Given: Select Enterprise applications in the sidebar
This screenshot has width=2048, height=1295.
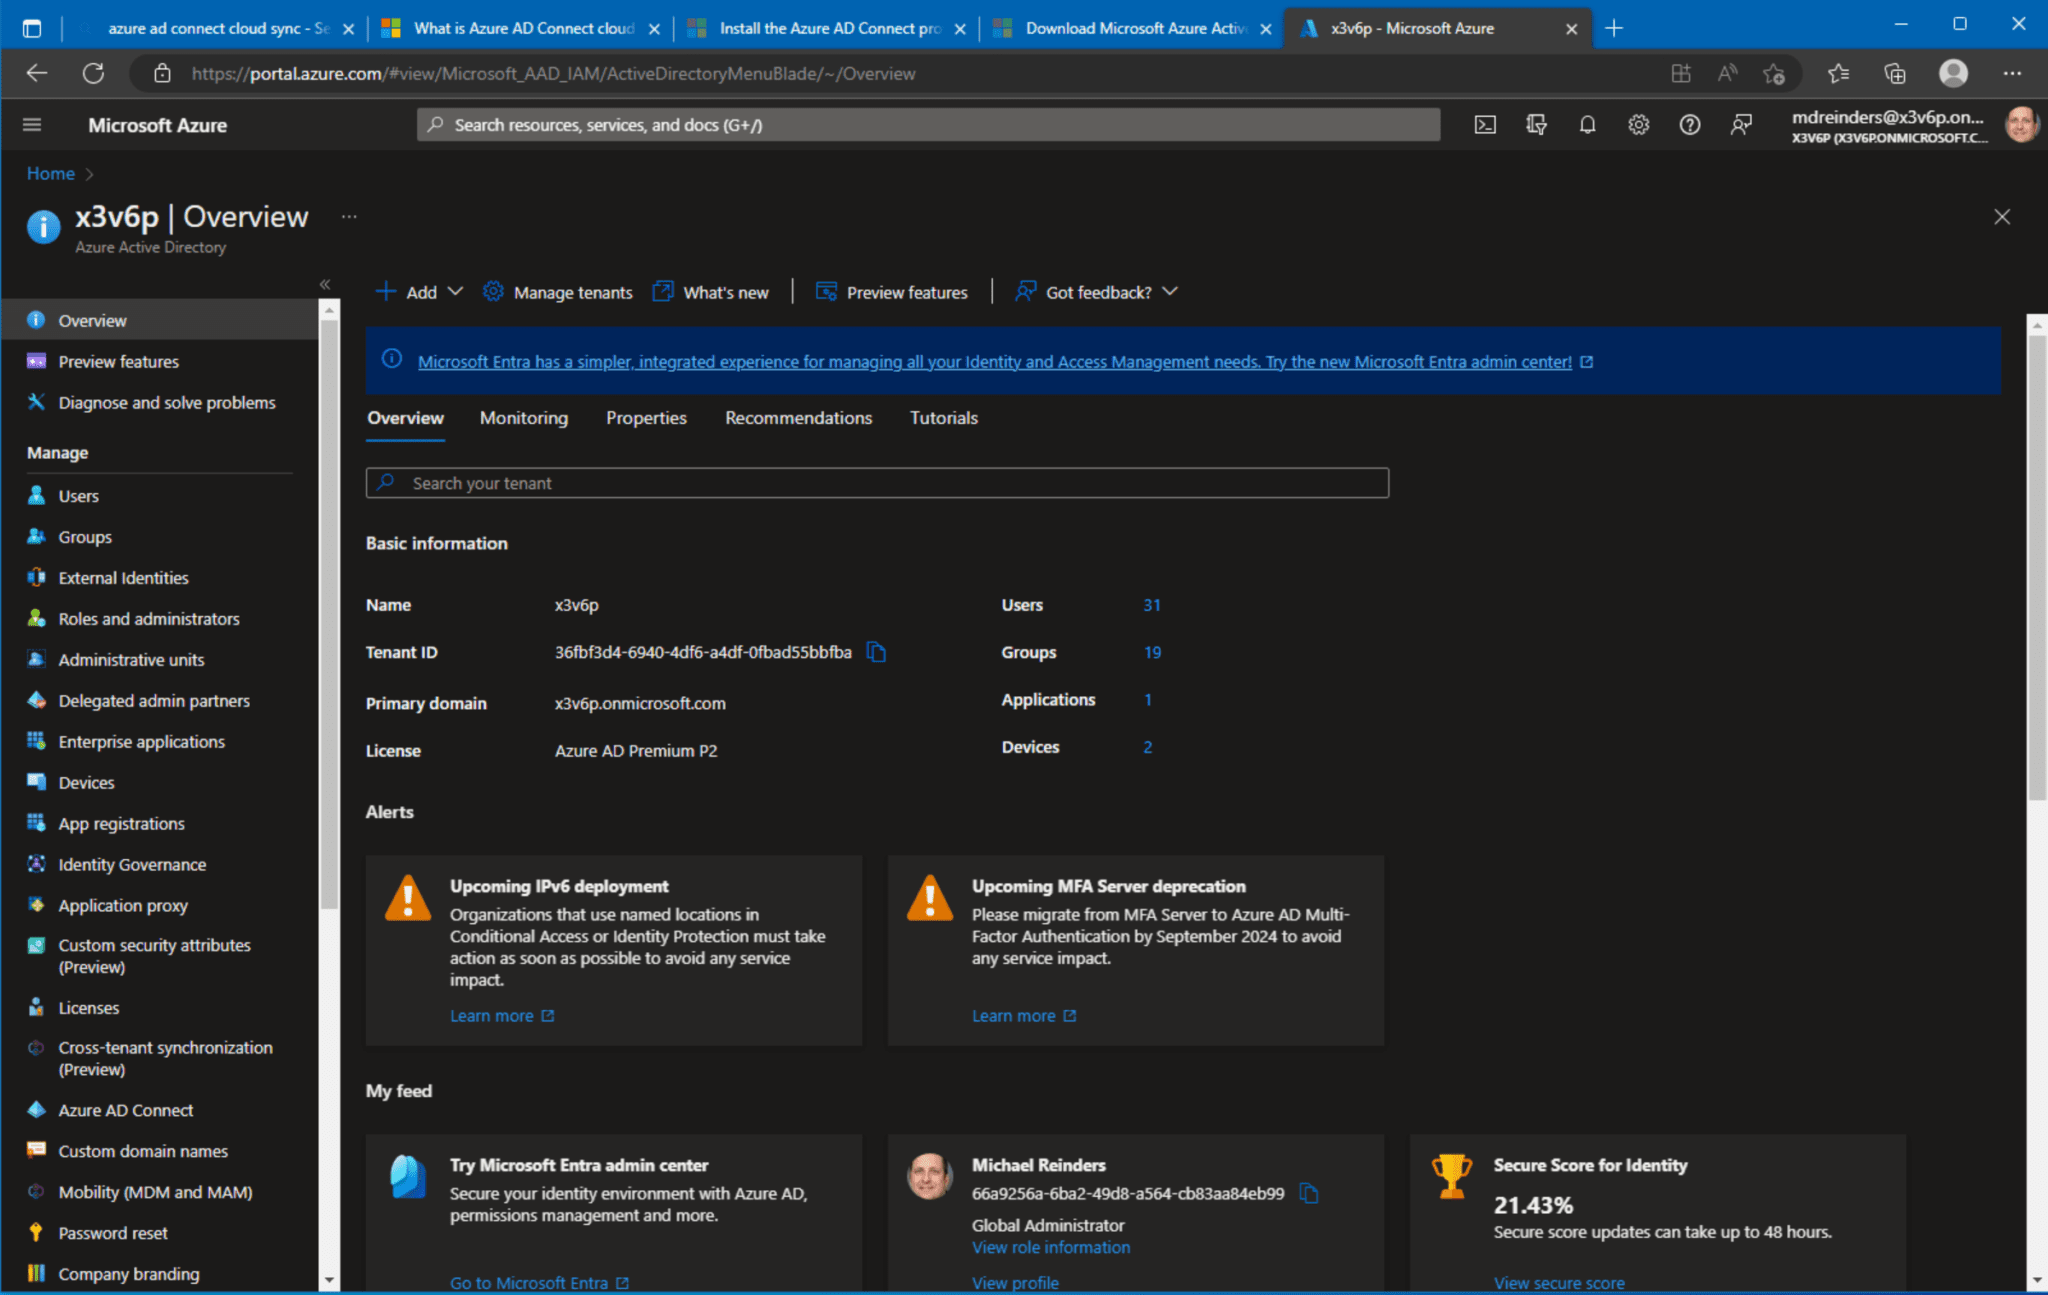Looking at the screenshot, I should pos(140,741).
